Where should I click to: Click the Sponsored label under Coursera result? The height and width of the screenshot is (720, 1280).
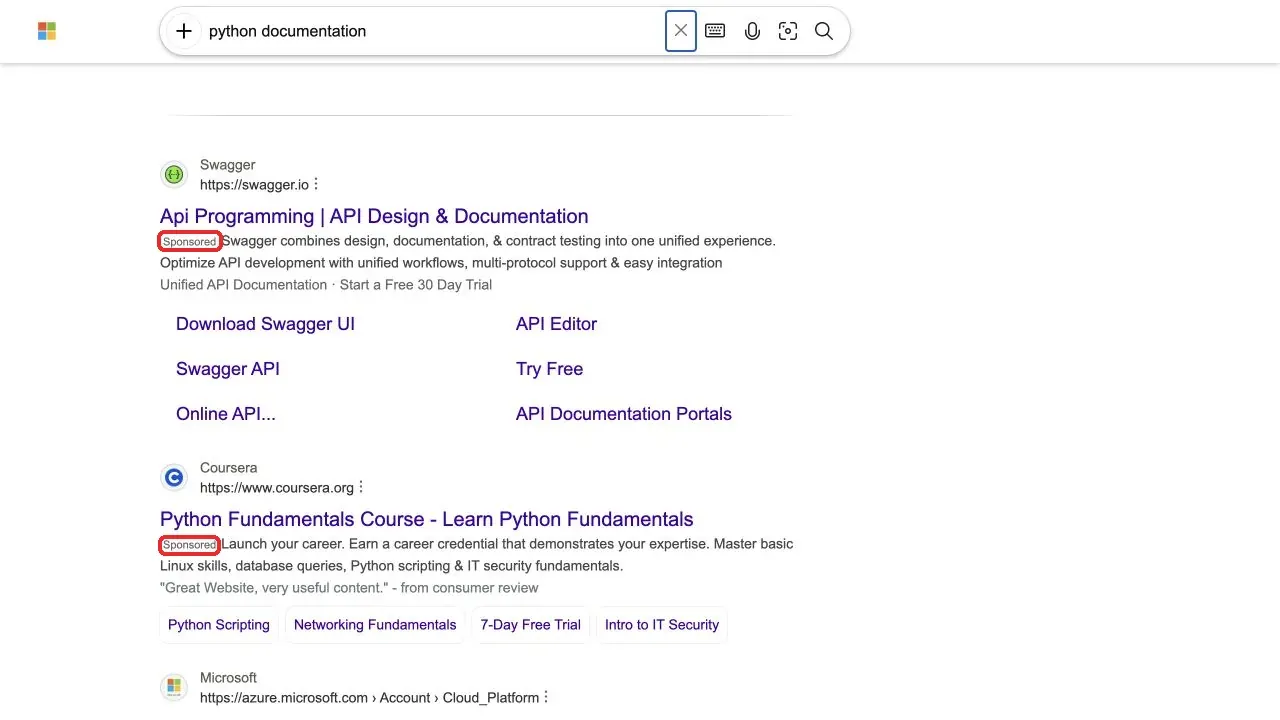[190, 545]
